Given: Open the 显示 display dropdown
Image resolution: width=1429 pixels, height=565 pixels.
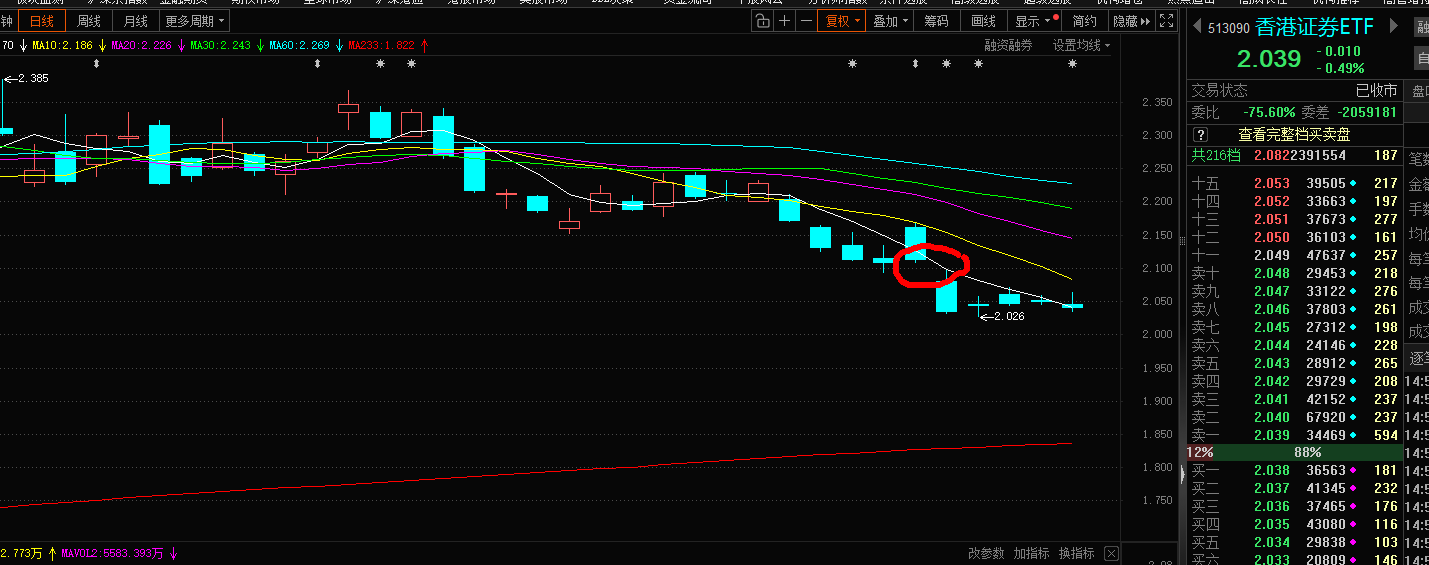Looking at the screenshot, I should click(x=1034, y=21).
